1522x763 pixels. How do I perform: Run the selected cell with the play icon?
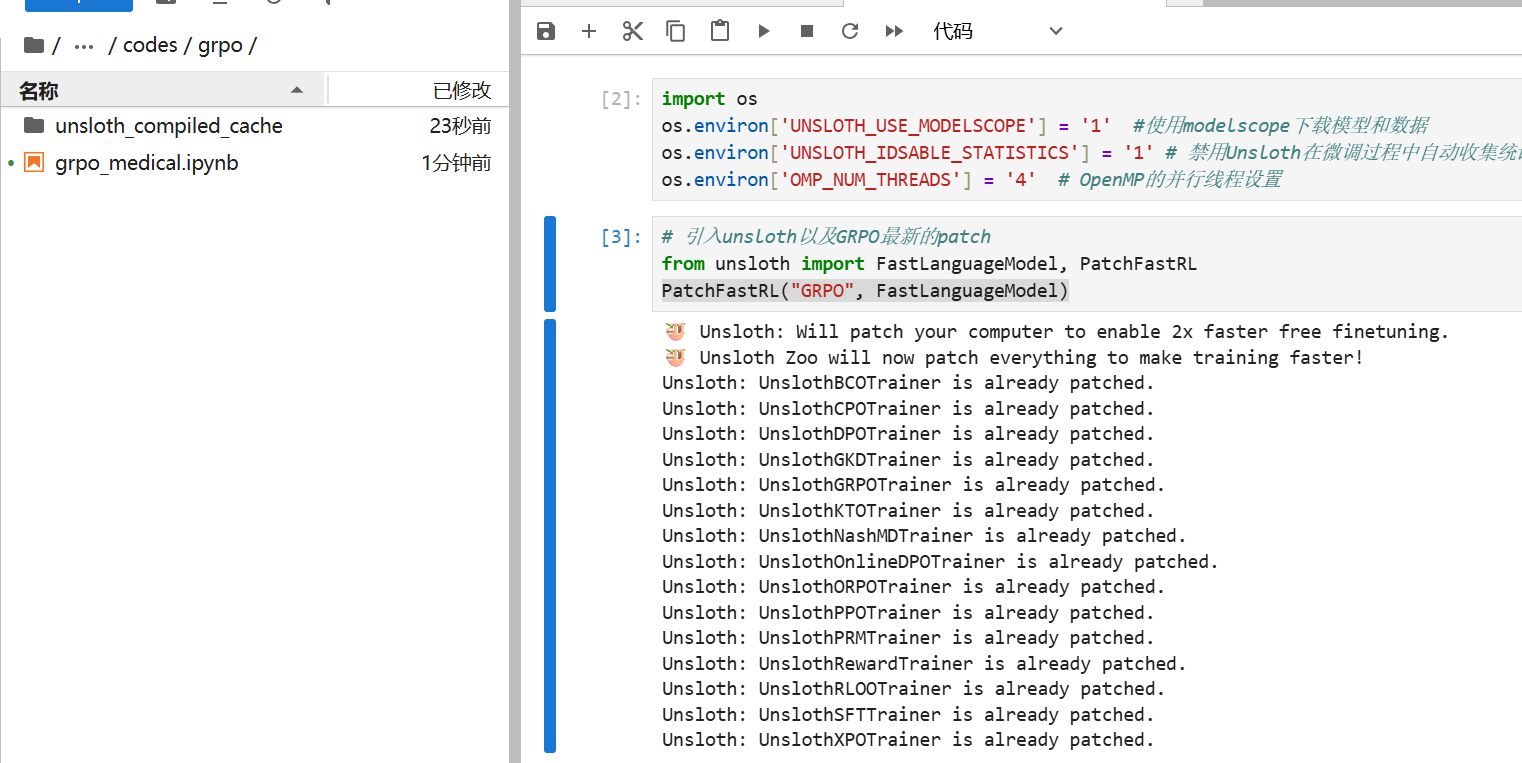[764, 31]
